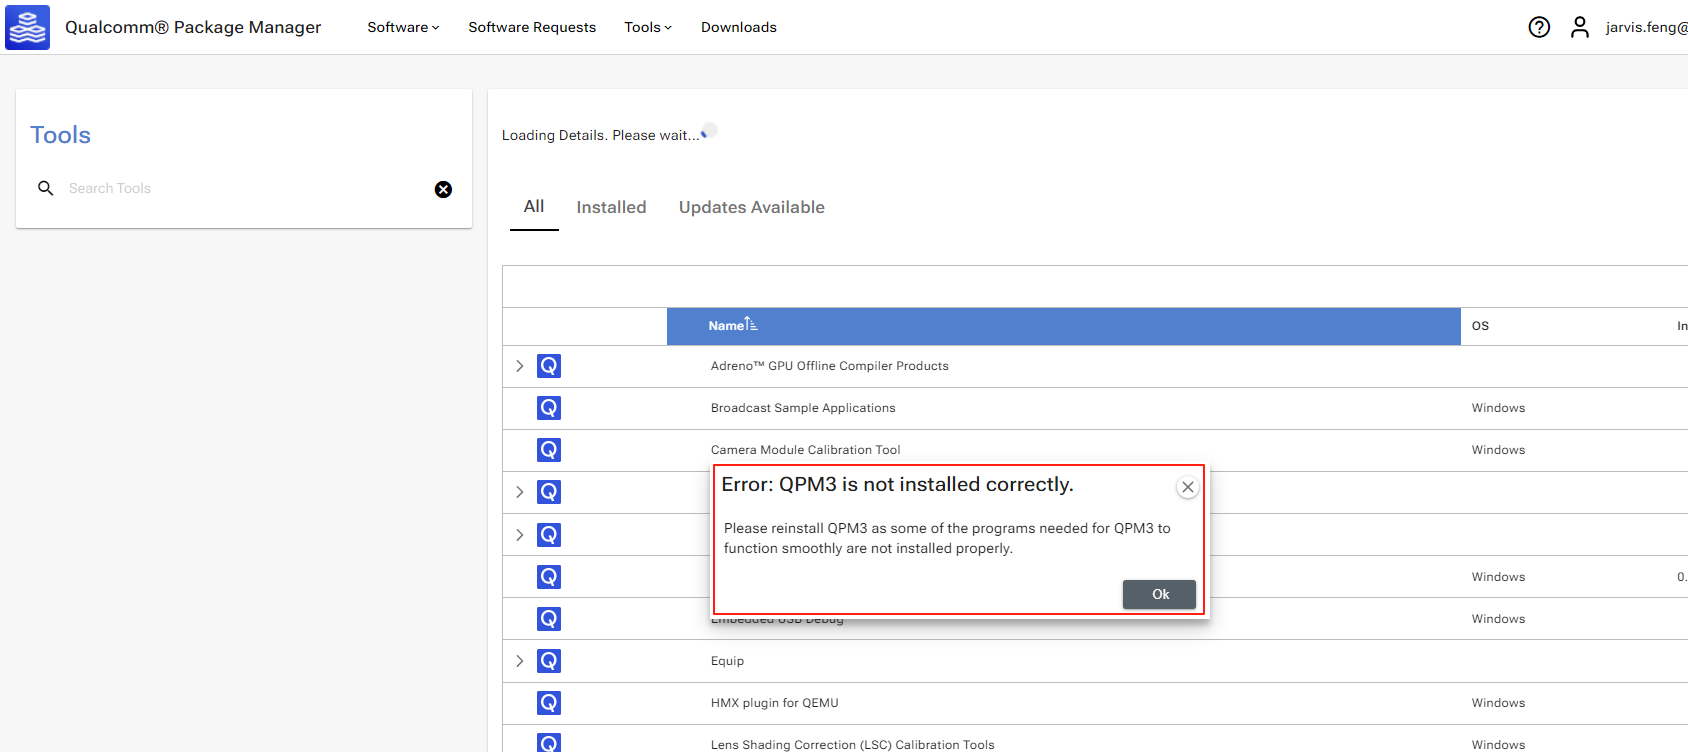Switch to the Installed tab
1688x752 pixels.
tap(611, 207)
